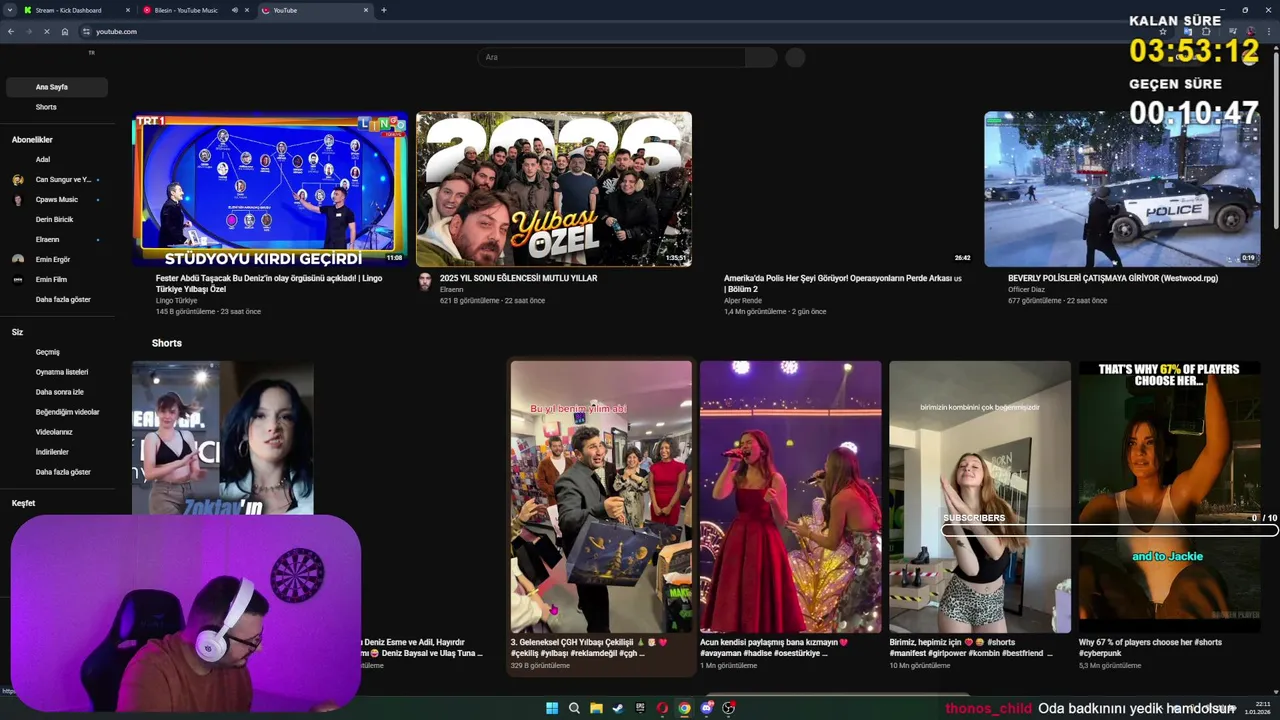Open Birimiz hepimiz için short thumbnail

[x=980, y=497]
